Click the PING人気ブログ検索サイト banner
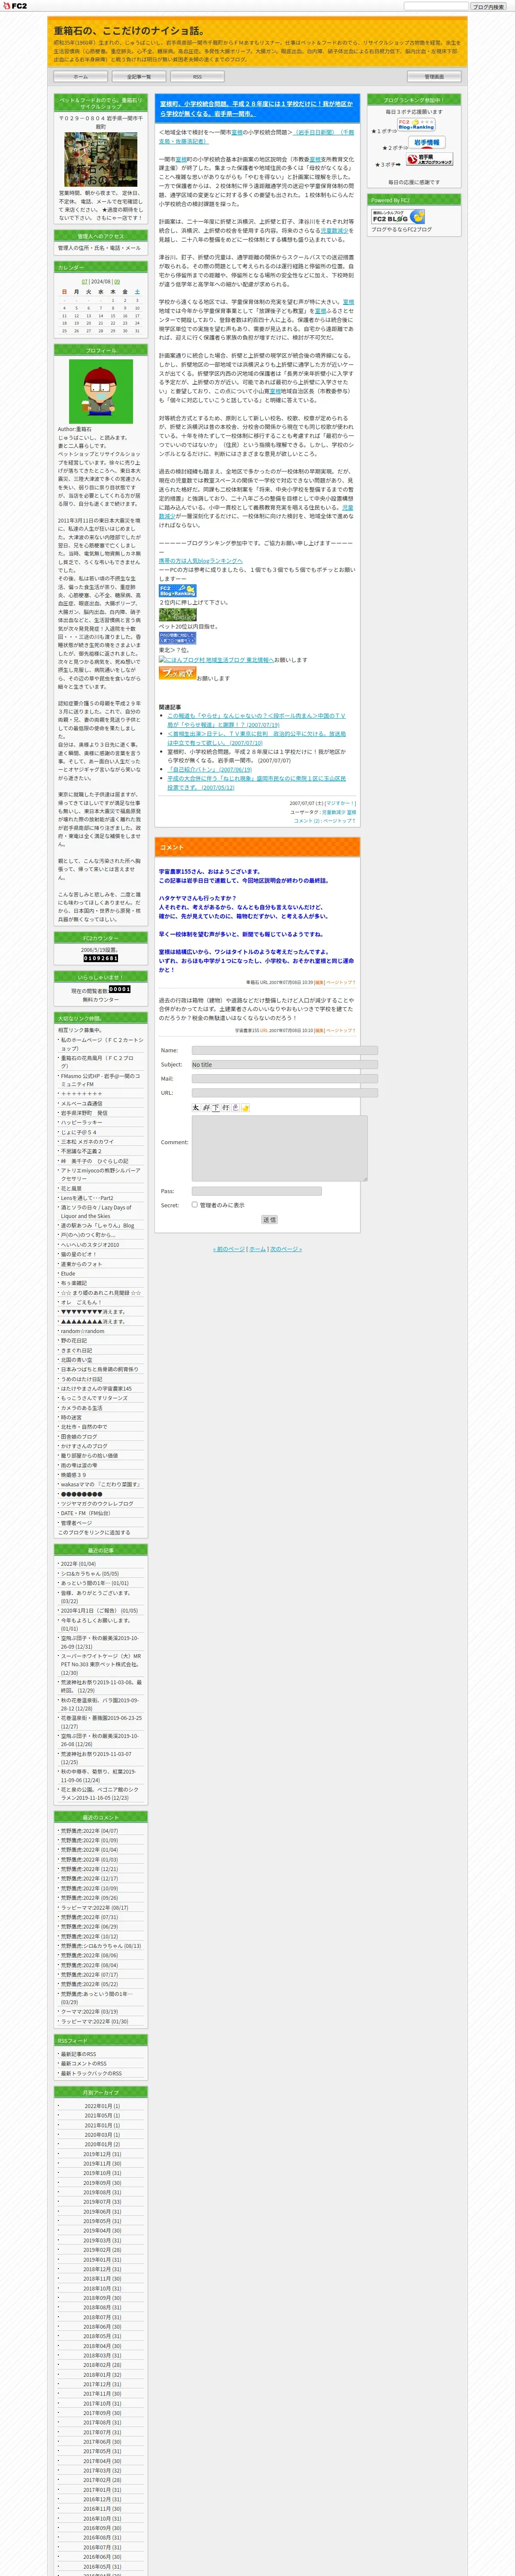 (178, 637)
